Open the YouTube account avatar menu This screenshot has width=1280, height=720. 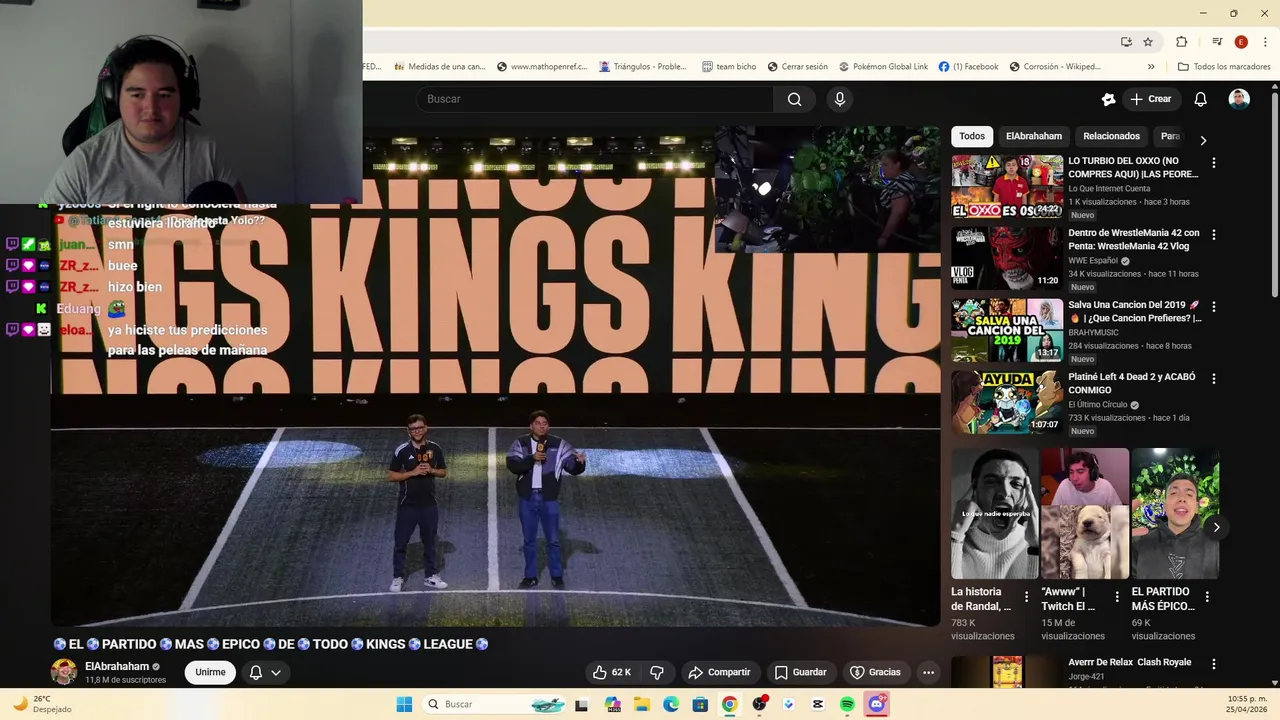pos(1239,99)
